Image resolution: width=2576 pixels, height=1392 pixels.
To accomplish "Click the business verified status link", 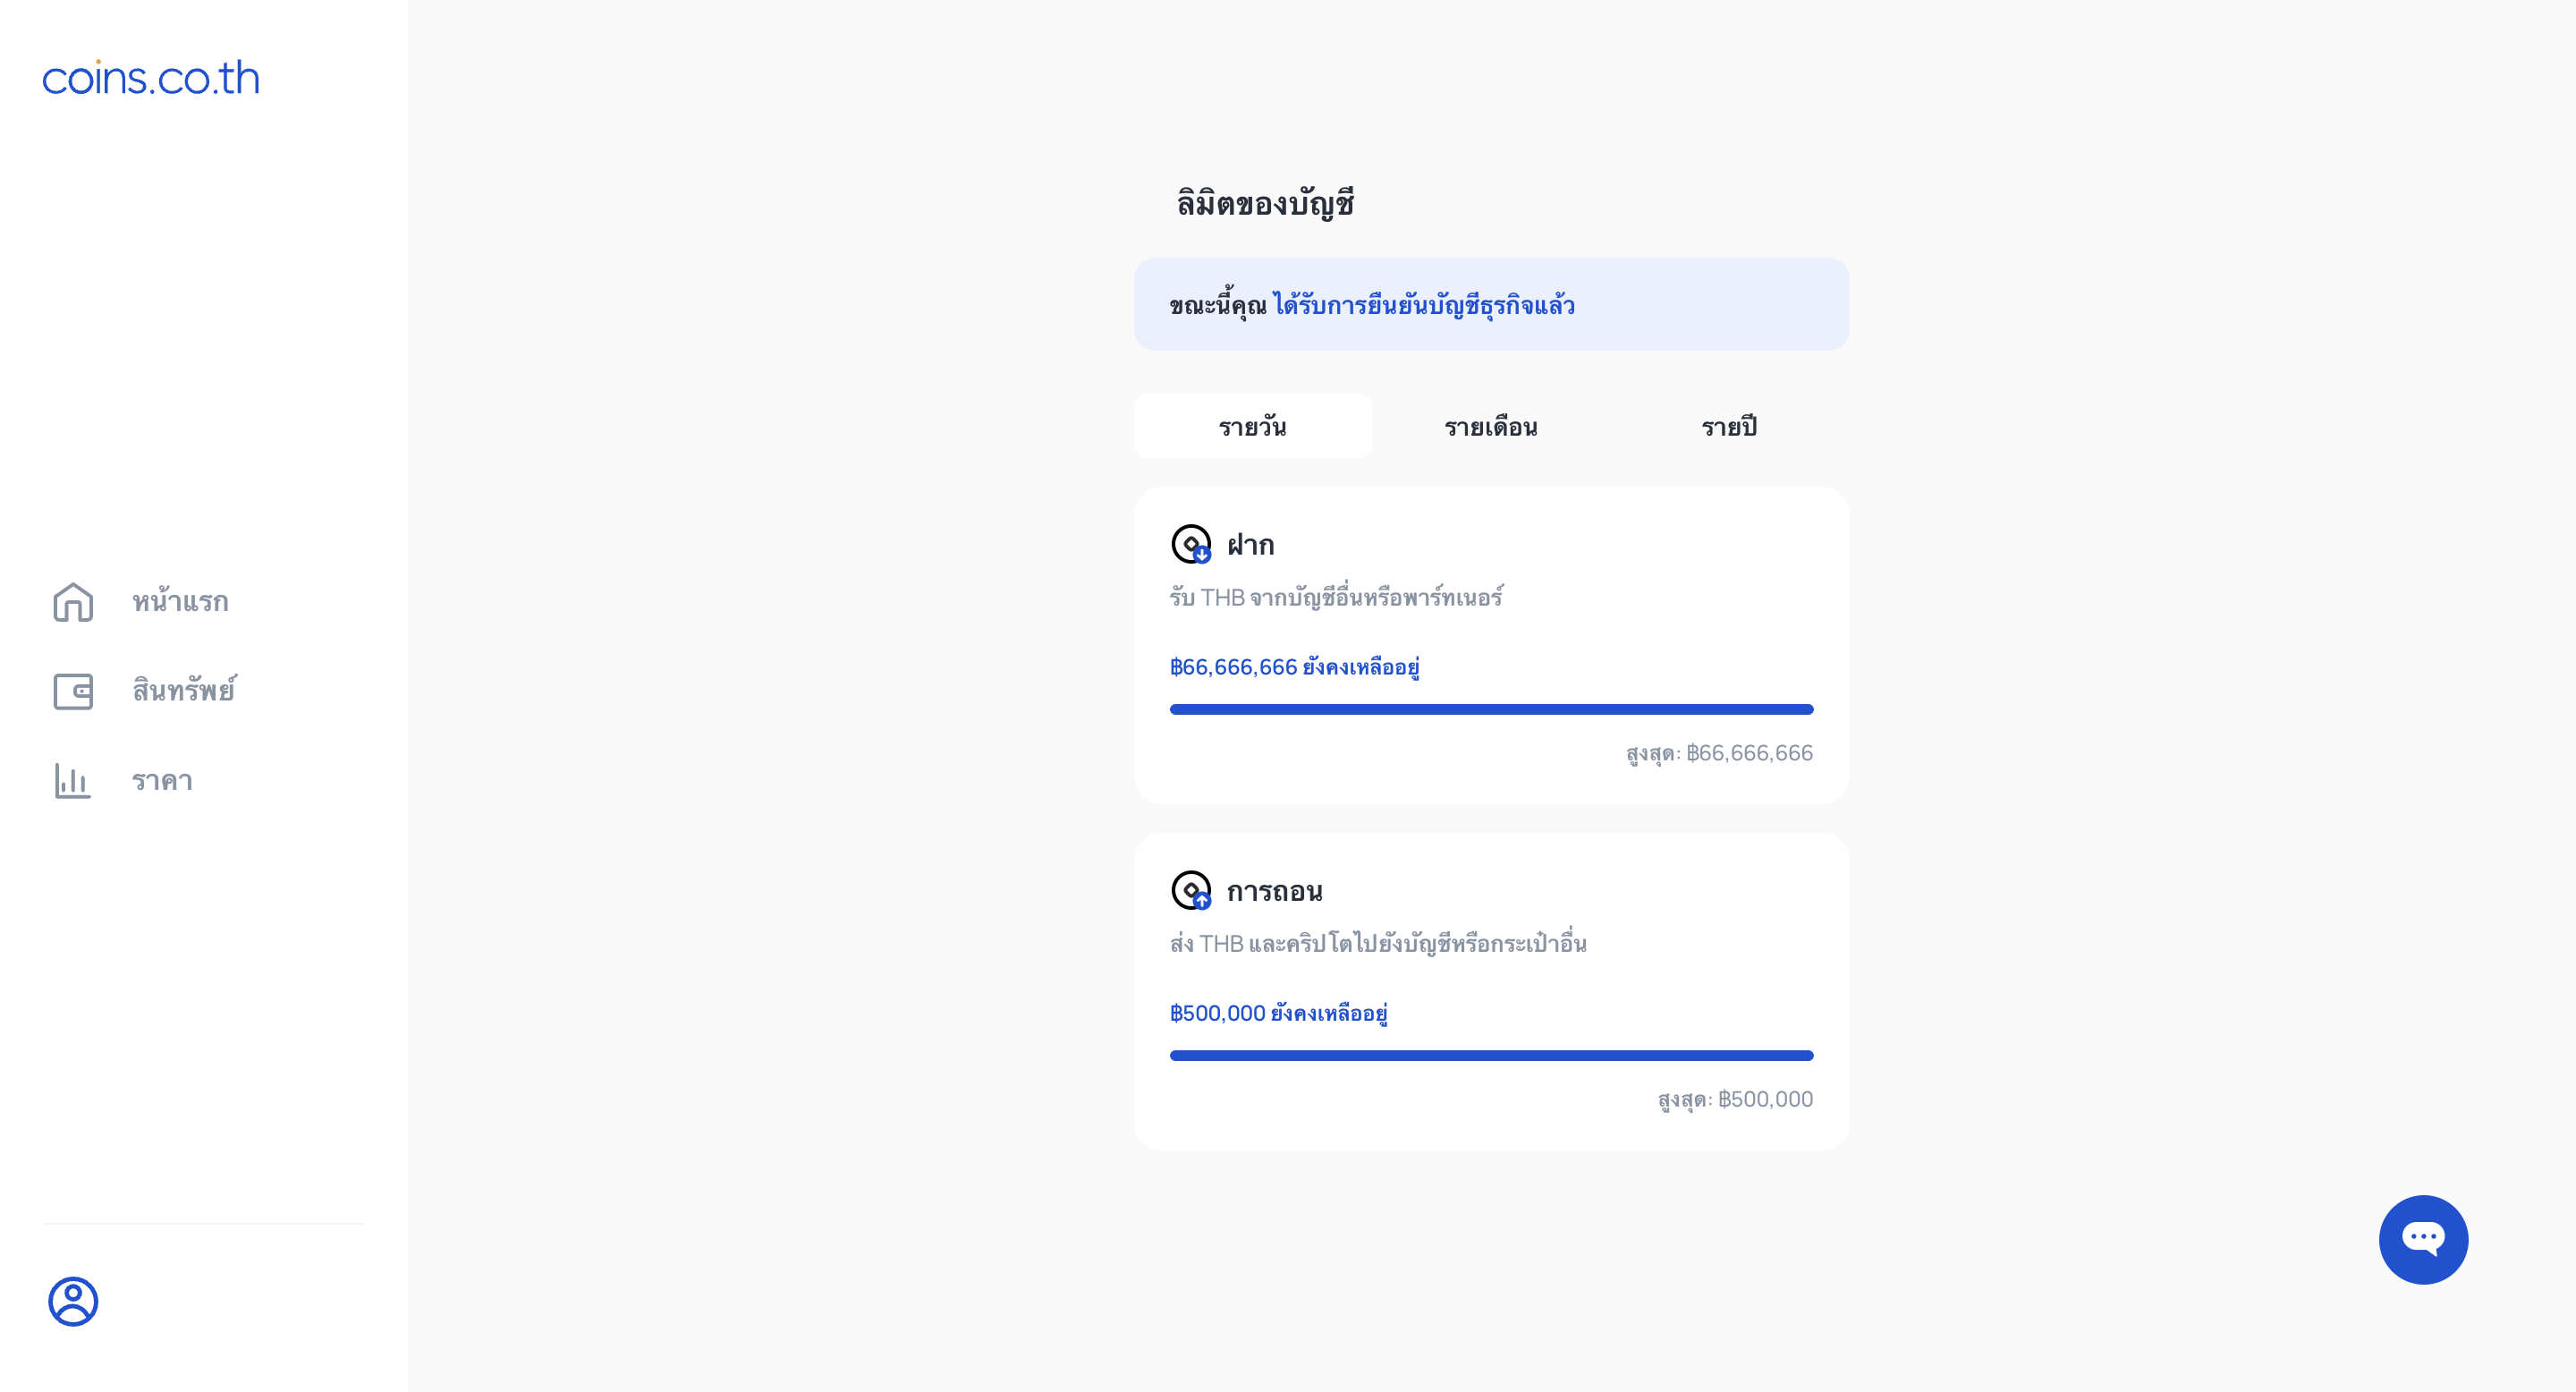I will coord(1424,305).
